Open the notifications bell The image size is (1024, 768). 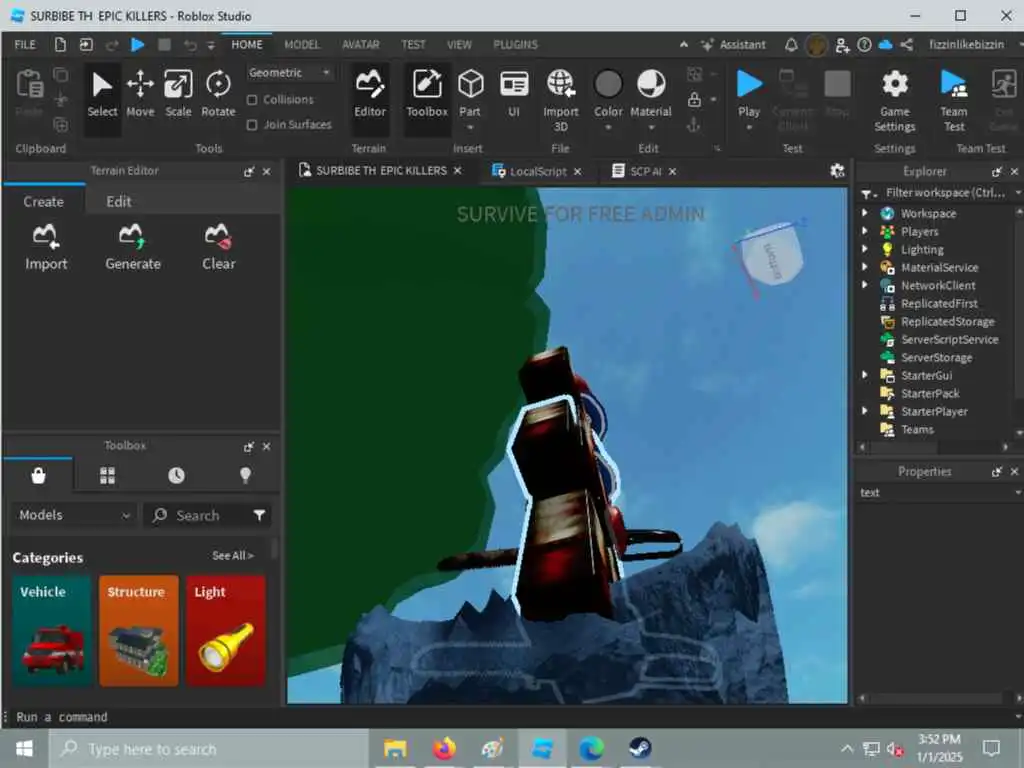(791, 44)
